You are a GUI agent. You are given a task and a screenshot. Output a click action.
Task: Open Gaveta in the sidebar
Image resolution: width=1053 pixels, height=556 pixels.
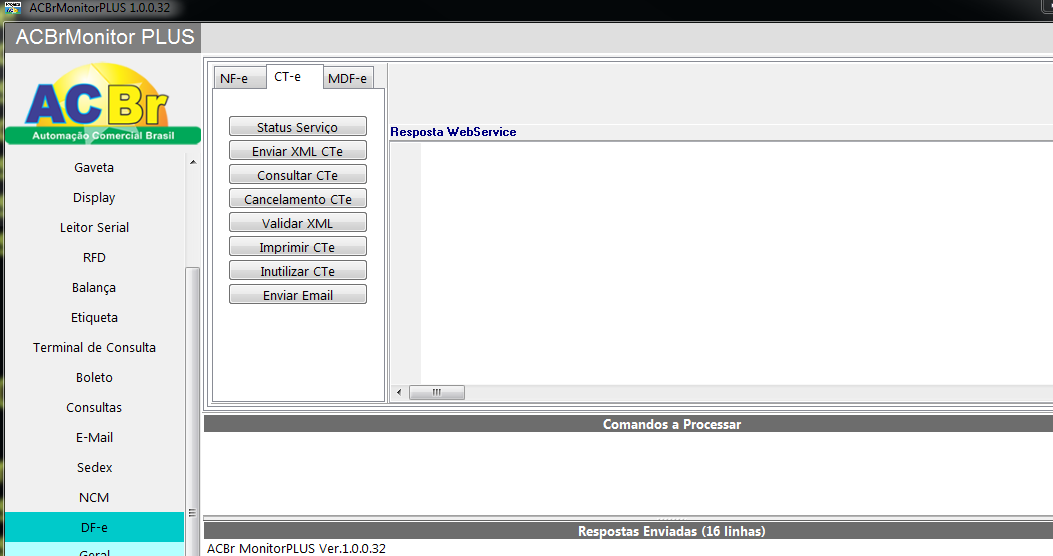click(x=94, y=167)
